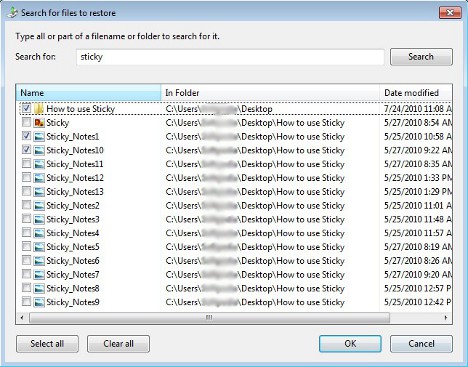The width and height of the screenshot is (468, 367).
Task: Tick the Sticky_Notes8 checkbox
Action: tap(26, 288)
